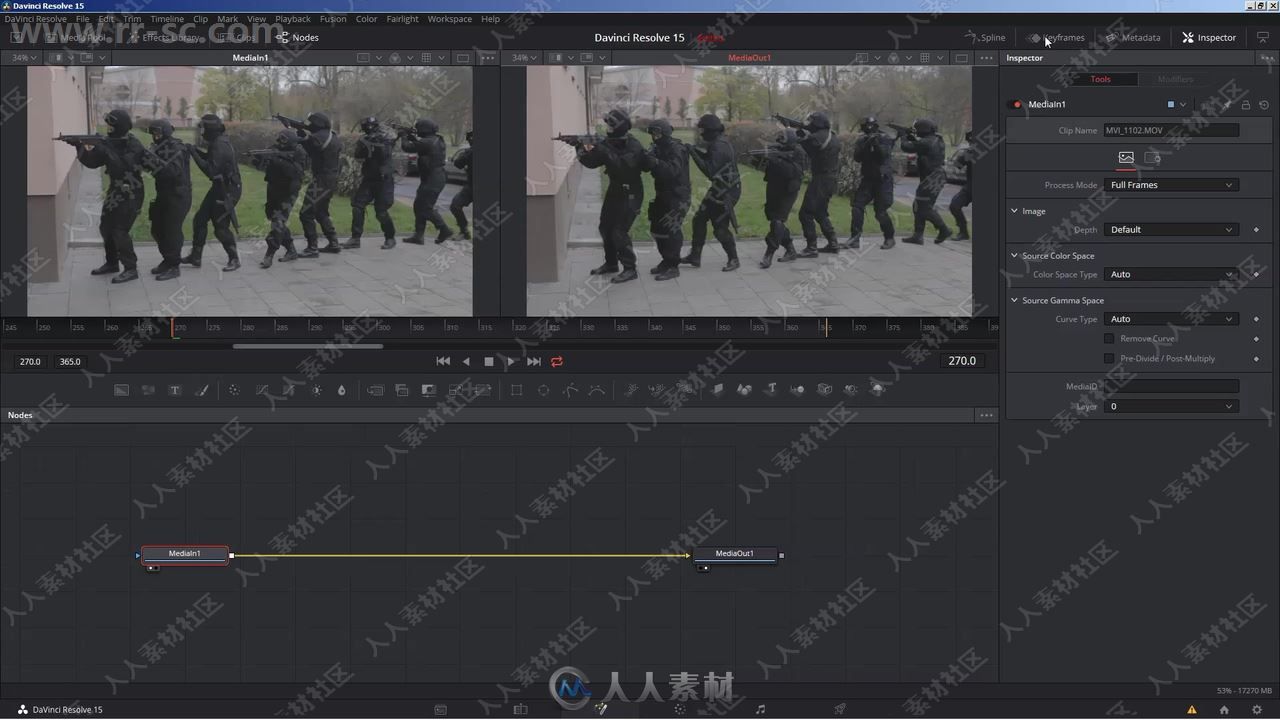Open the Project Manager home icon
This screenshot has width=1280, height=720.
(1224, 710)
